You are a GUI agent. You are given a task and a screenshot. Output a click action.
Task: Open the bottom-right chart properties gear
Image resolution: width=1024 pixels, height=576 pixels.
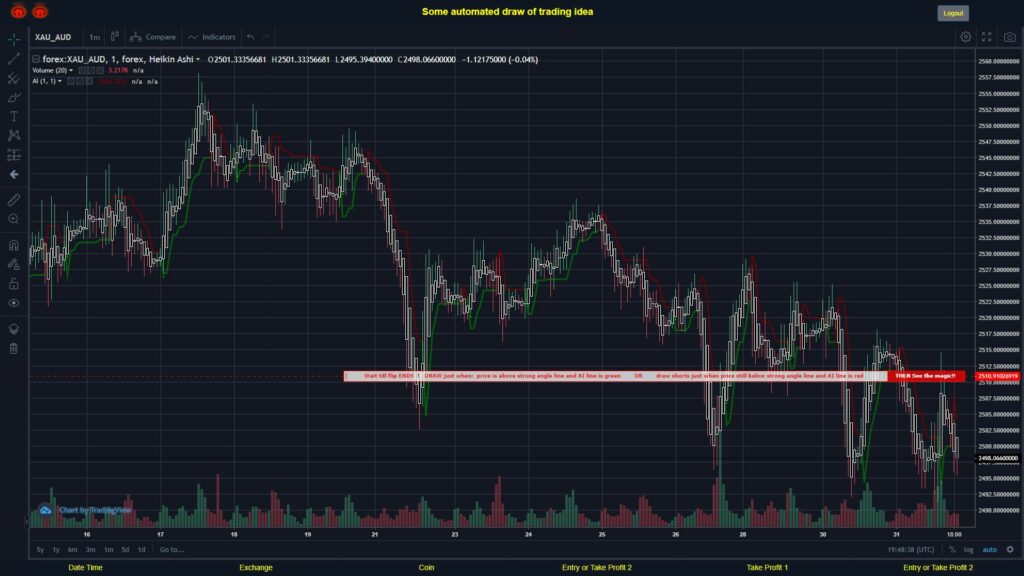(x=1010, y=550)
